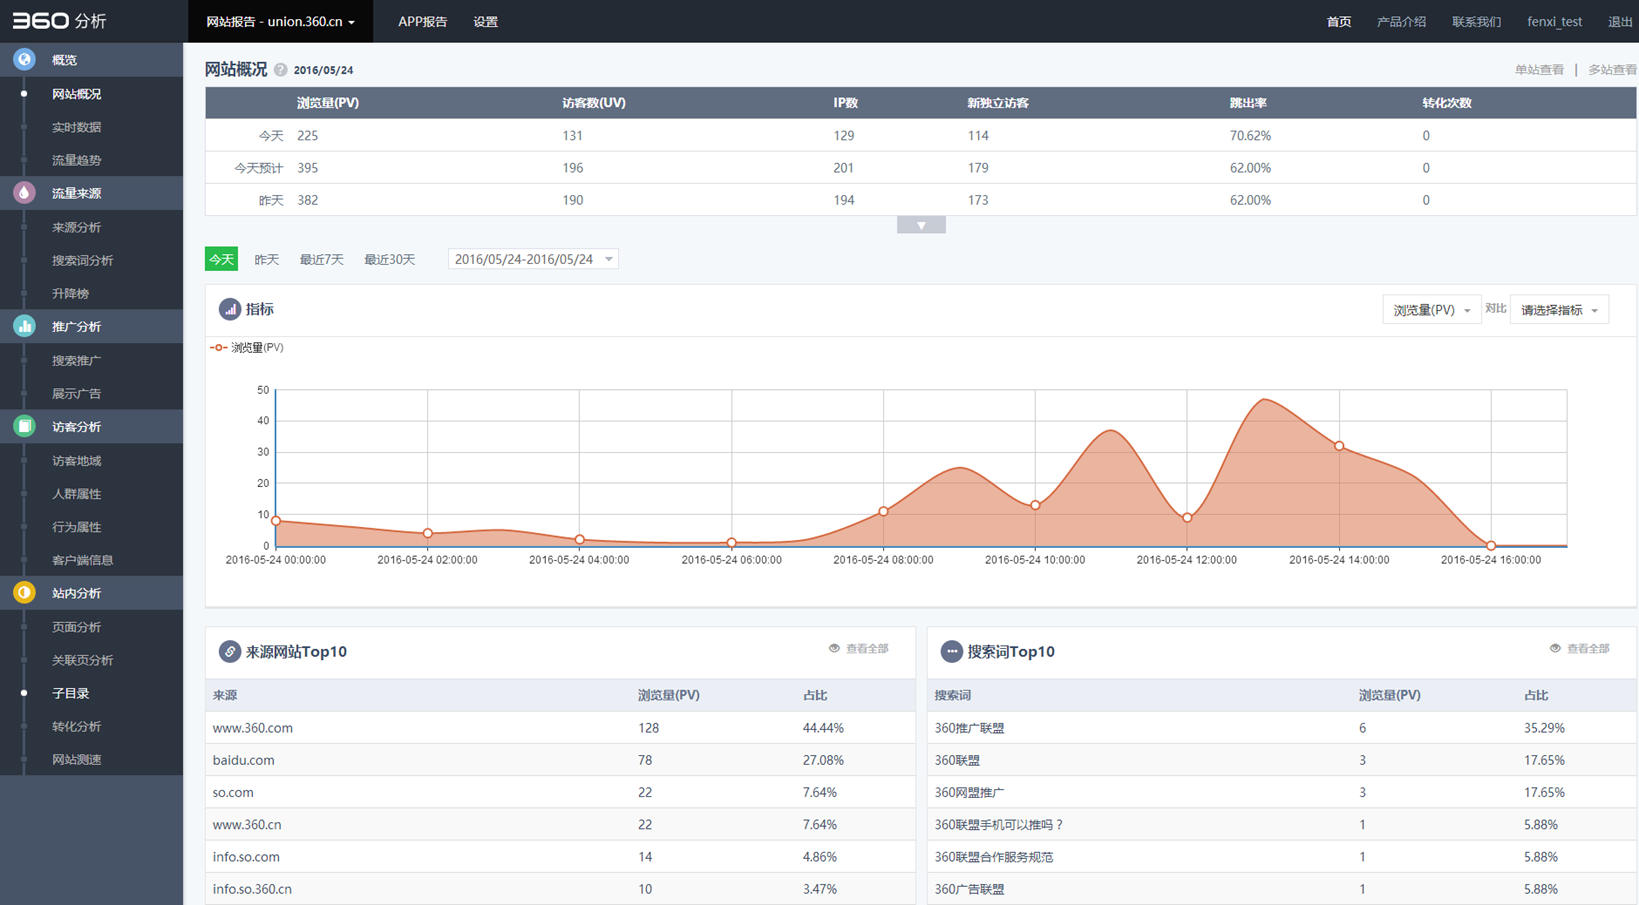Viewport: 1639px width, 905px height.
Task: Click the 来源网站Top10 link icon
Action: tap(230, 652)
